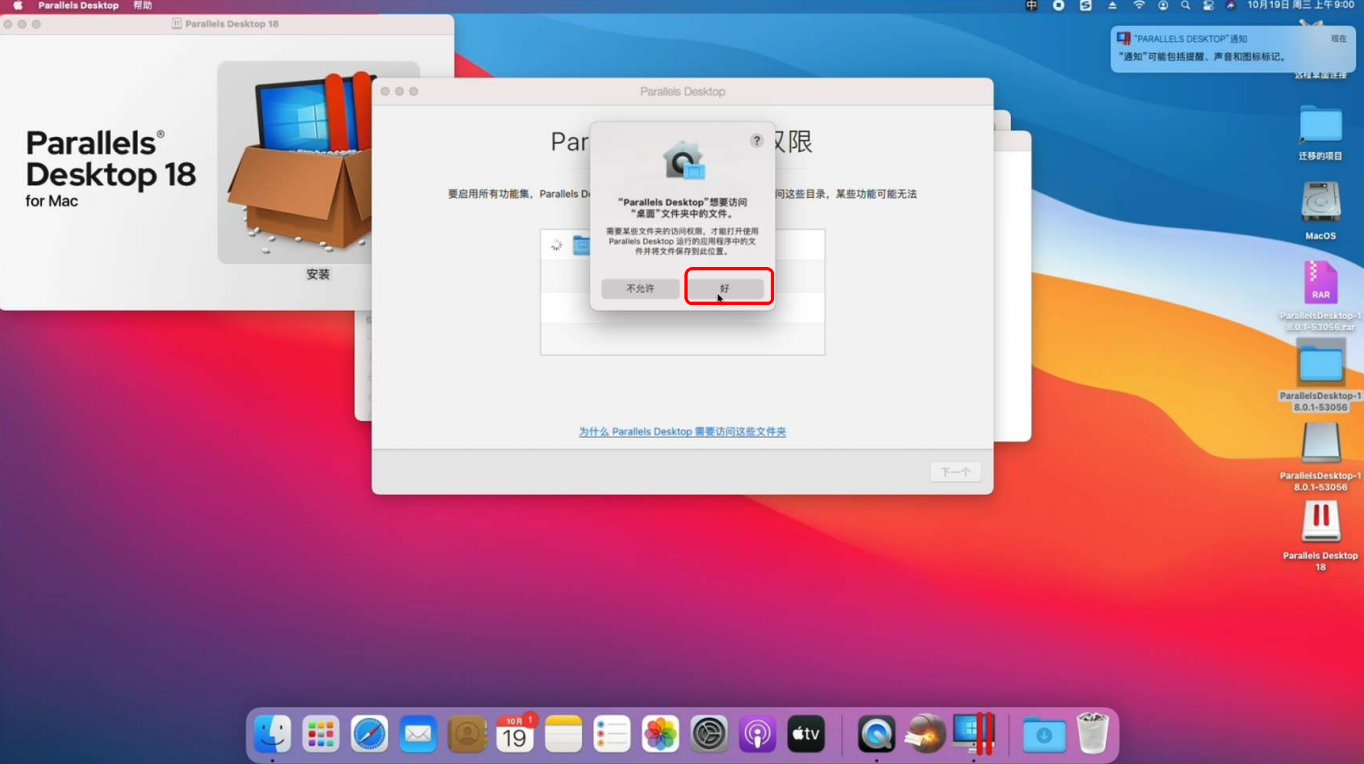This screenshot has height=764, width=1364.
Task: Click the Parallels Desktop 18 installer window title bar
Action: point(227,23)
